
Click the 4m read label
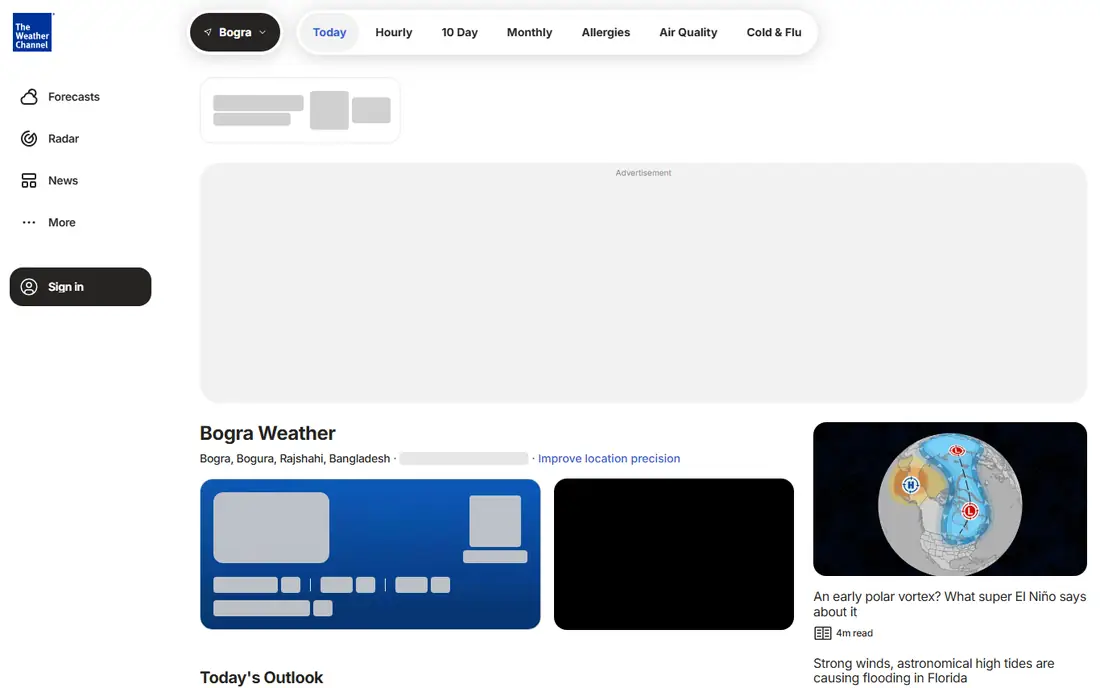854,633
